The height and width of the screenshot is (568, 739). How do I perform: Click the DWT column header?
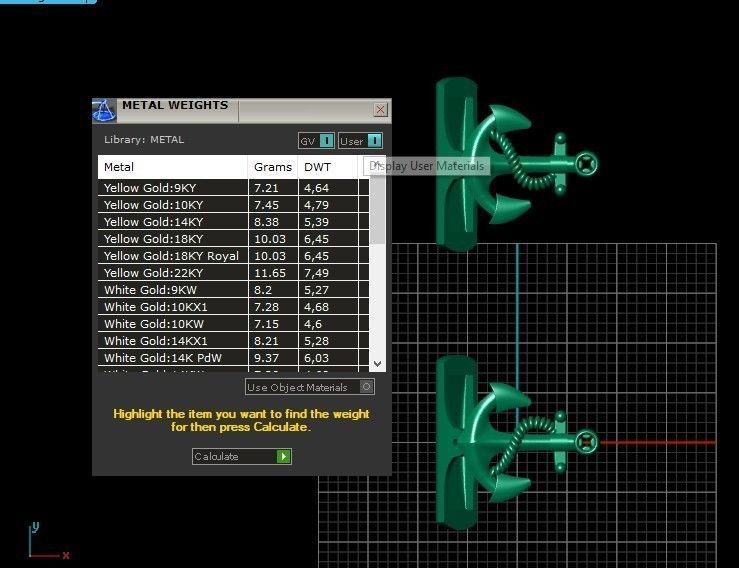(328, 167)
